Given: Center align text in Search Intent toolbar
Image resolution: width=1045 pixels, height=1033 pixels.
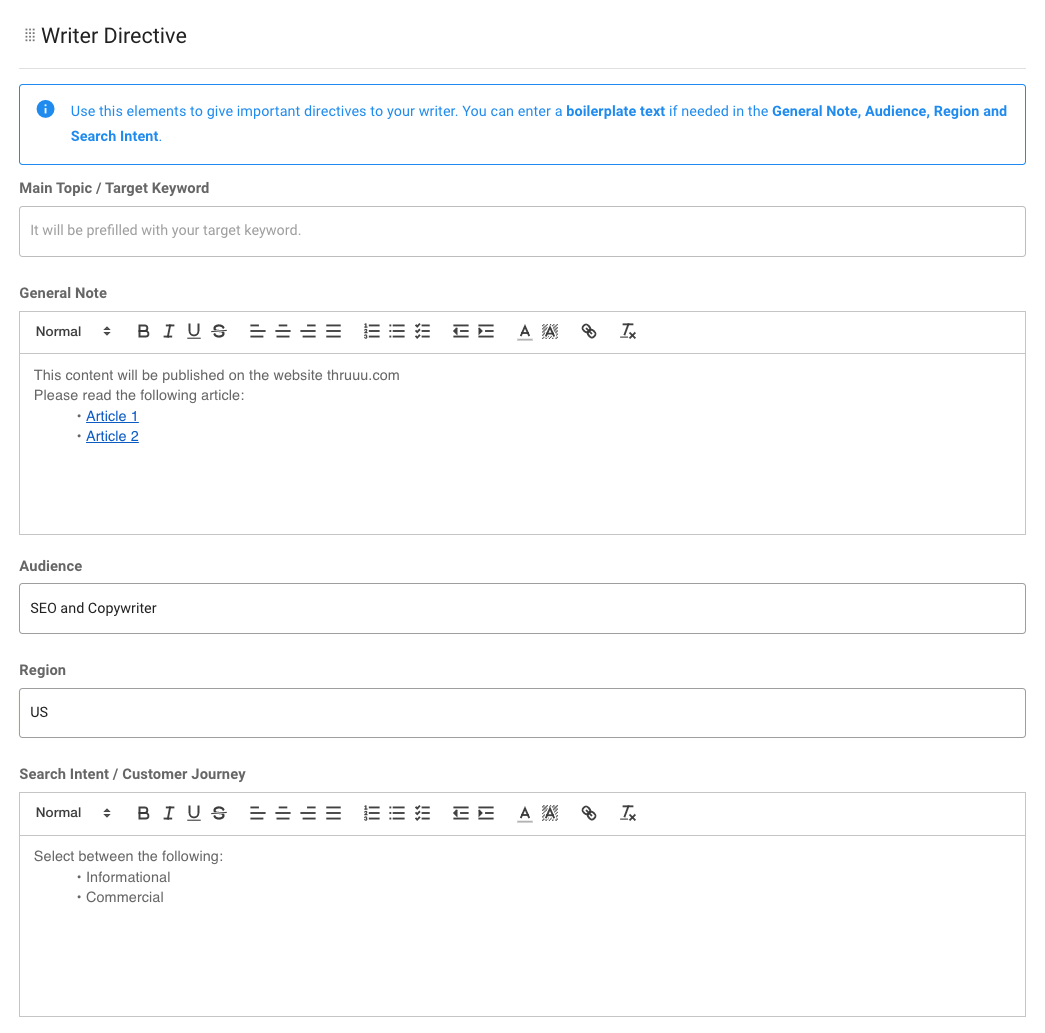Looking at the screenshot, I should pos(283,813).
